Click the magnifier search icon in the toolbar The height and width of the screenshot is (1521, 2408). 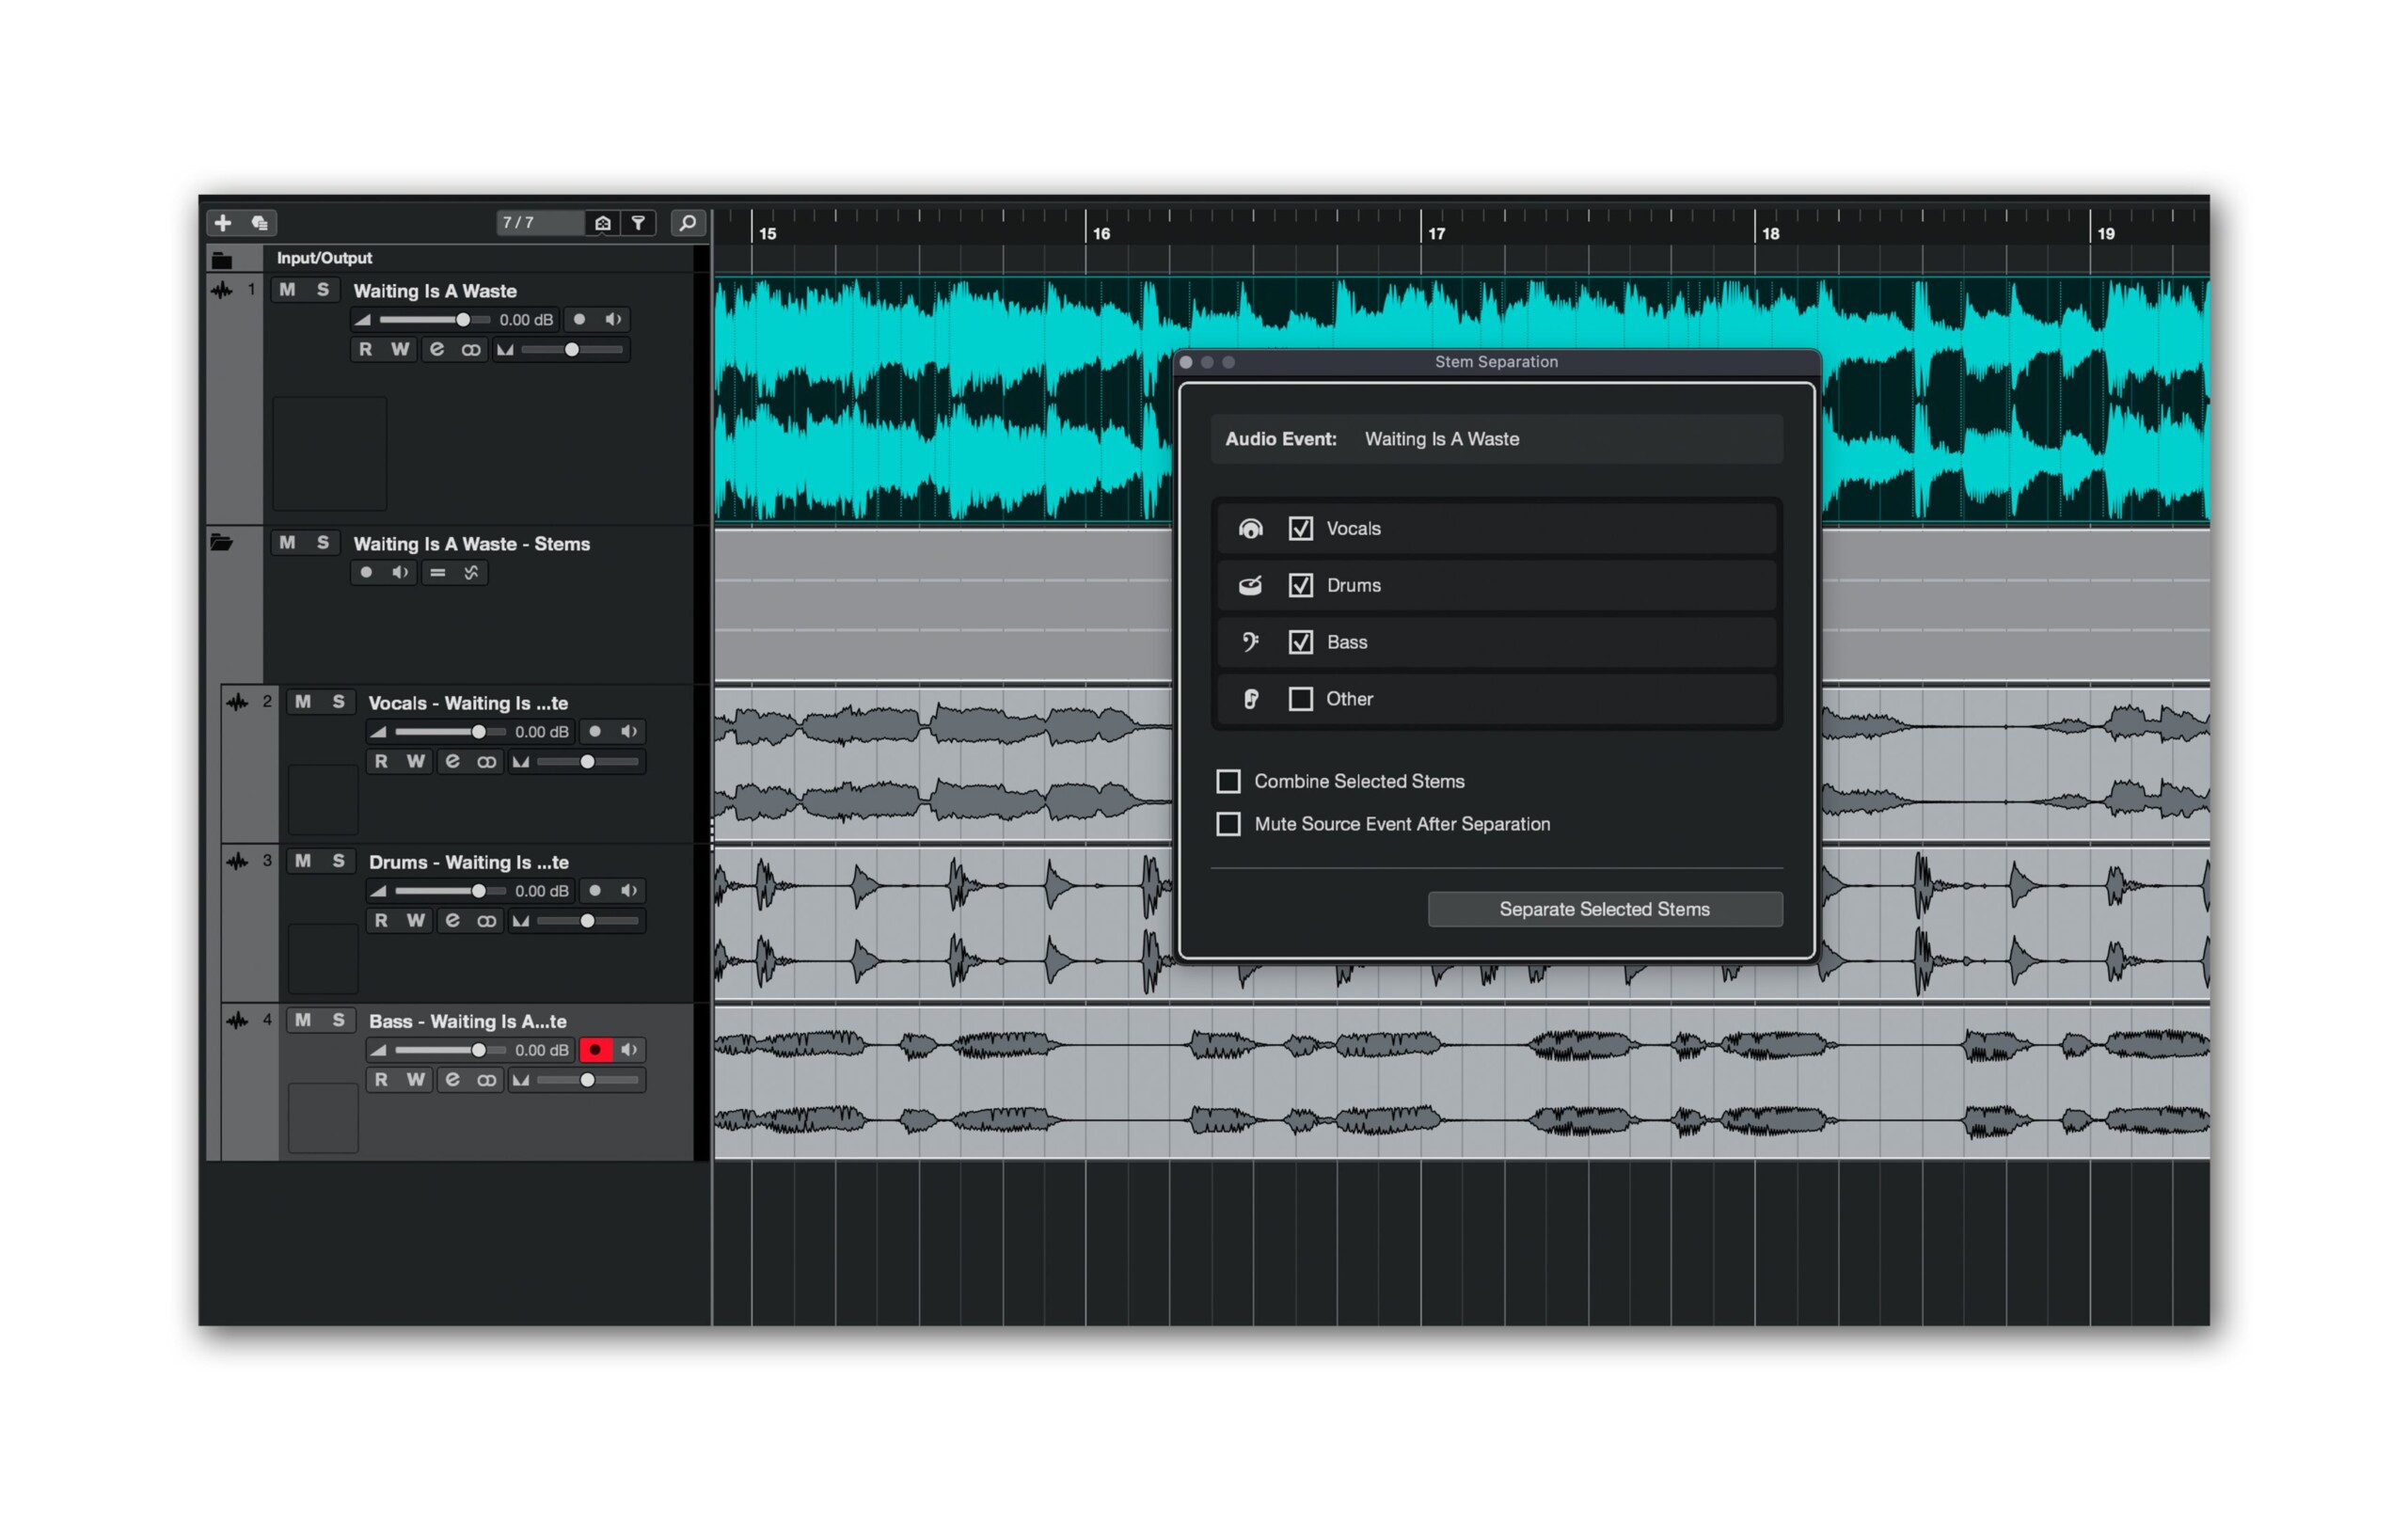pos(688,224)
